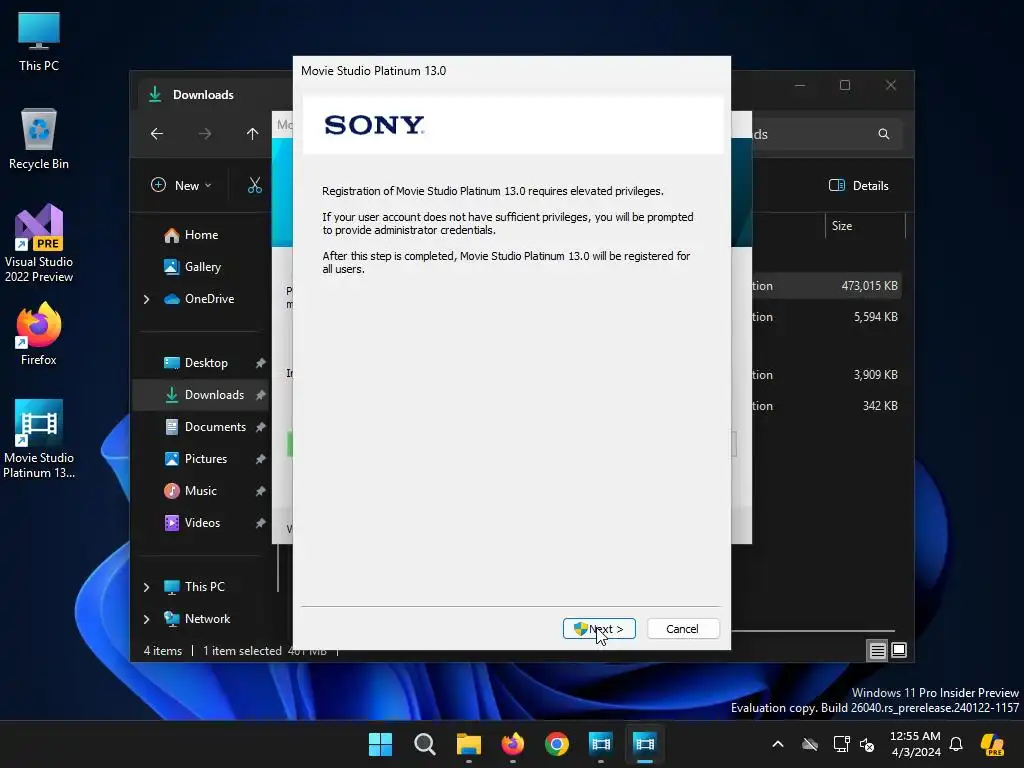Open Movie Studio Platinum 13 desktop shortcut
Screen dimensions: 1024x768
point(39,440)
